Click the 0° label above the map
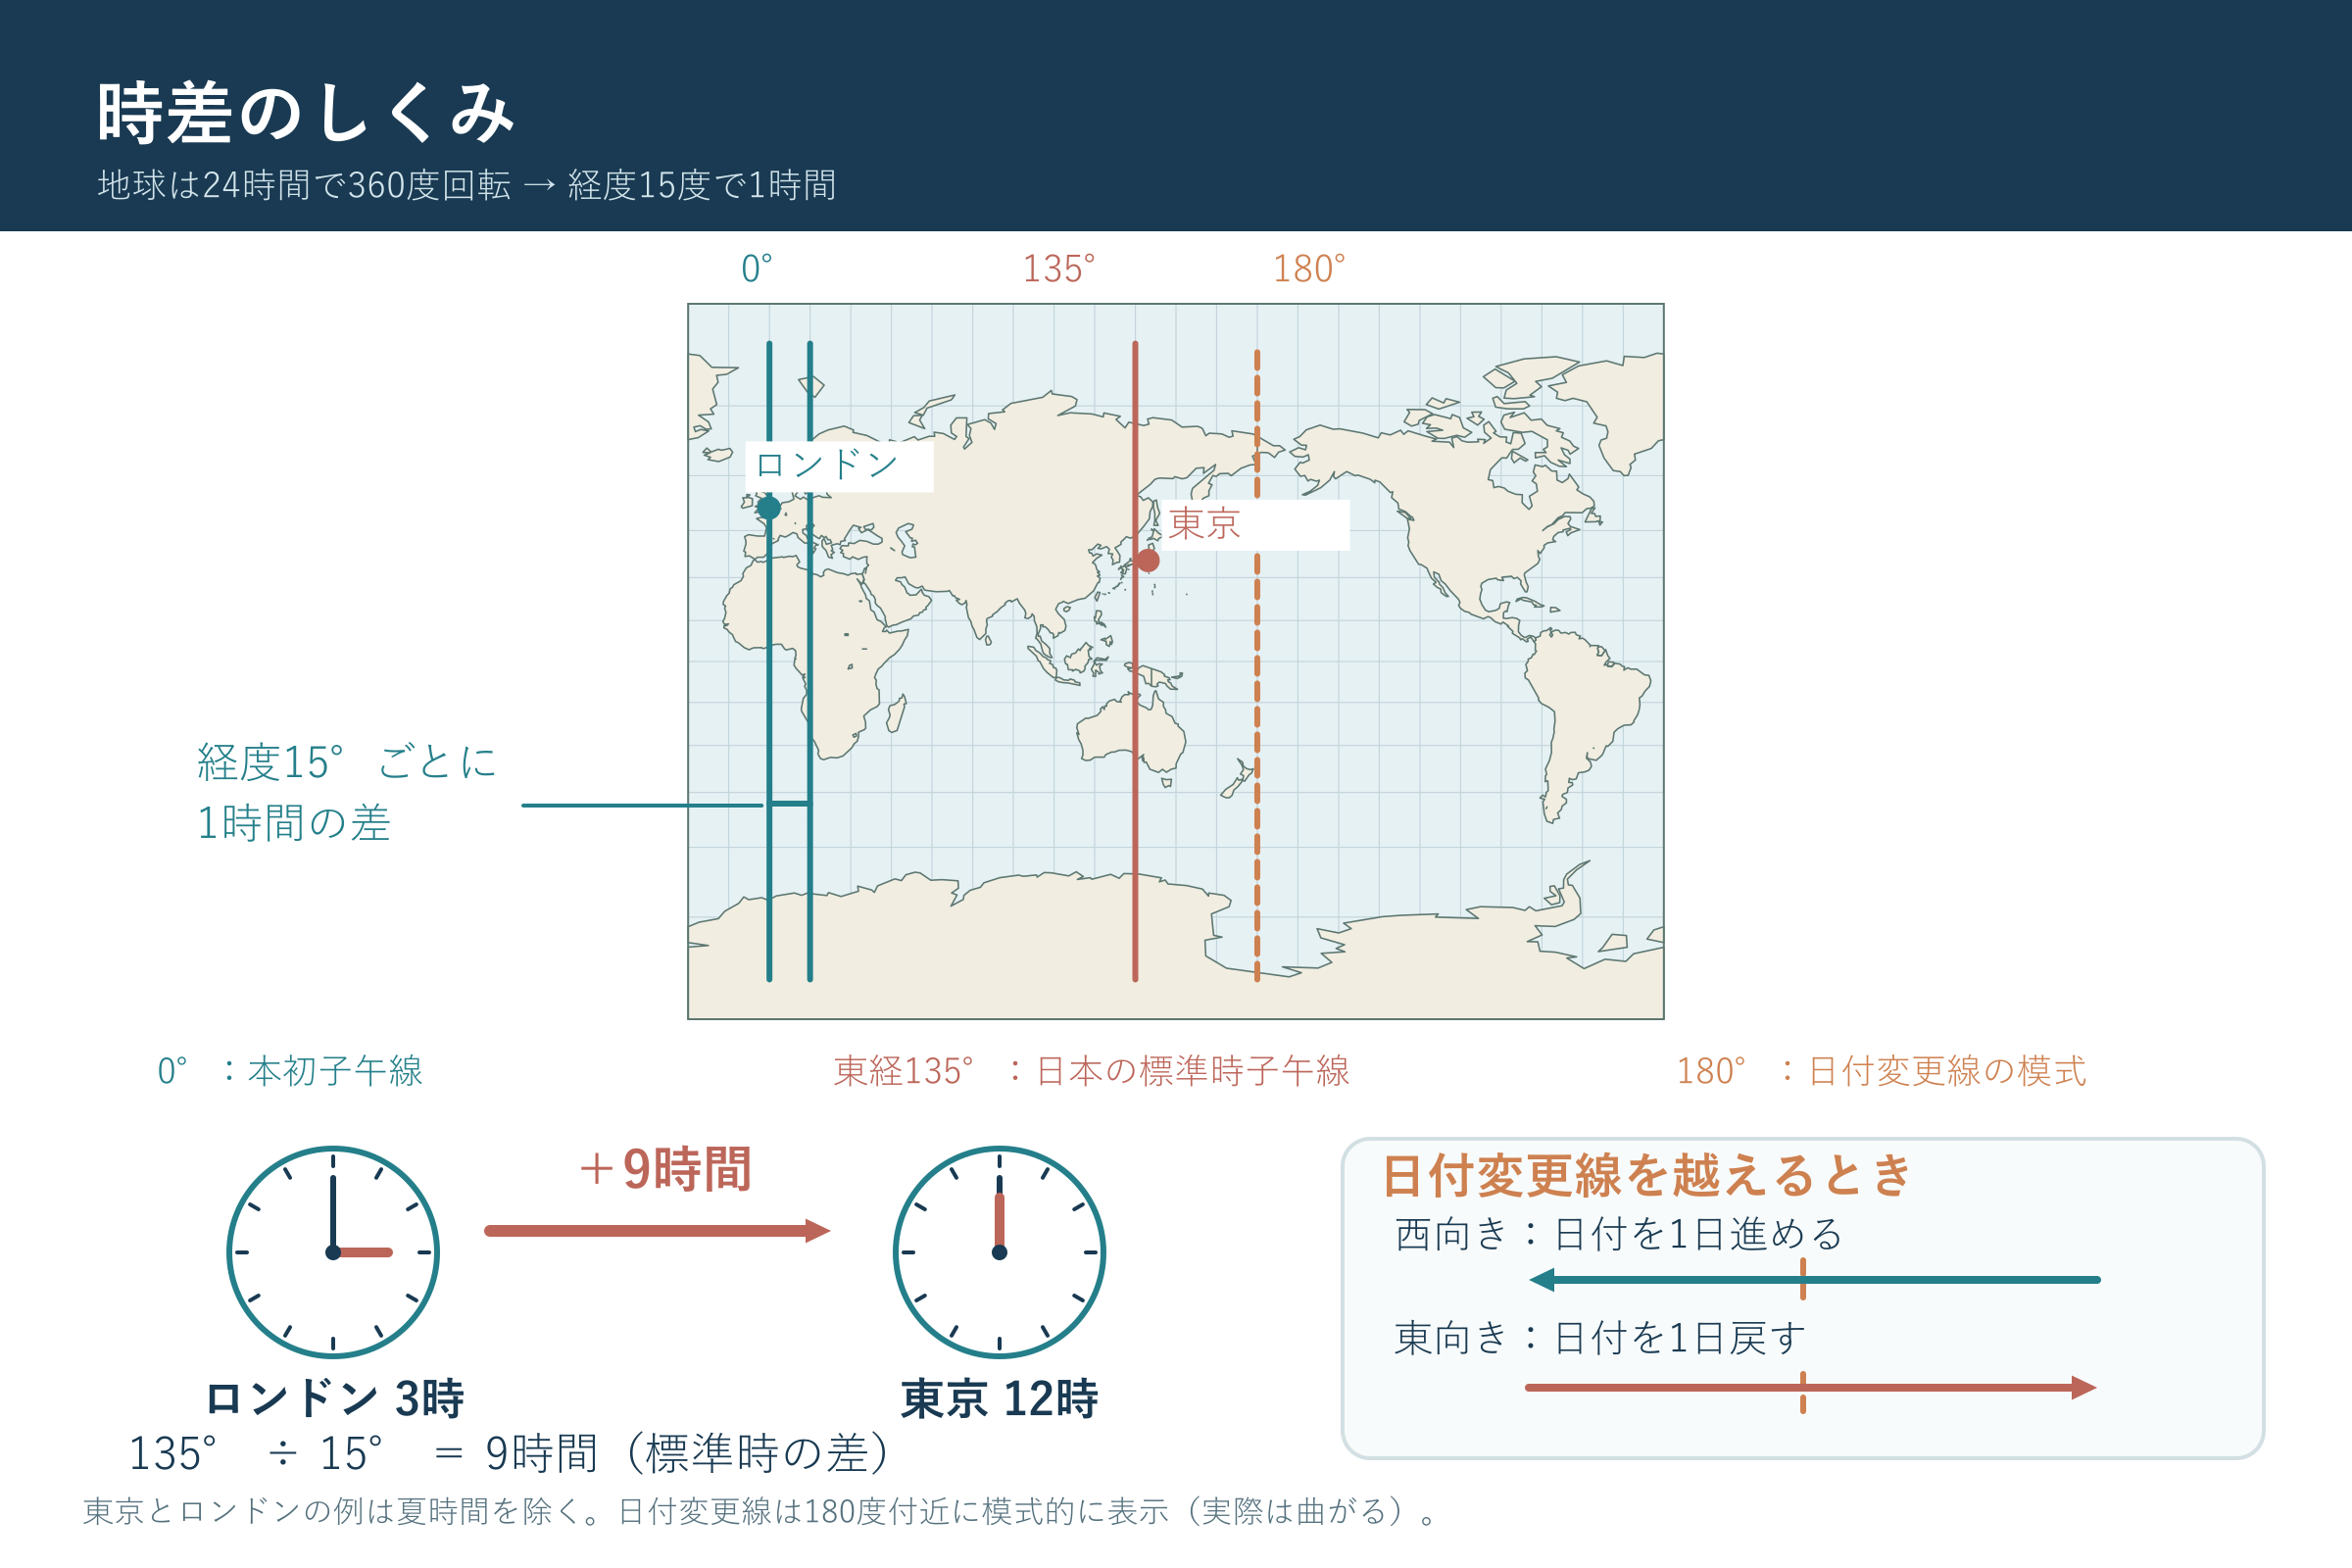 click(x=757, y=268)
